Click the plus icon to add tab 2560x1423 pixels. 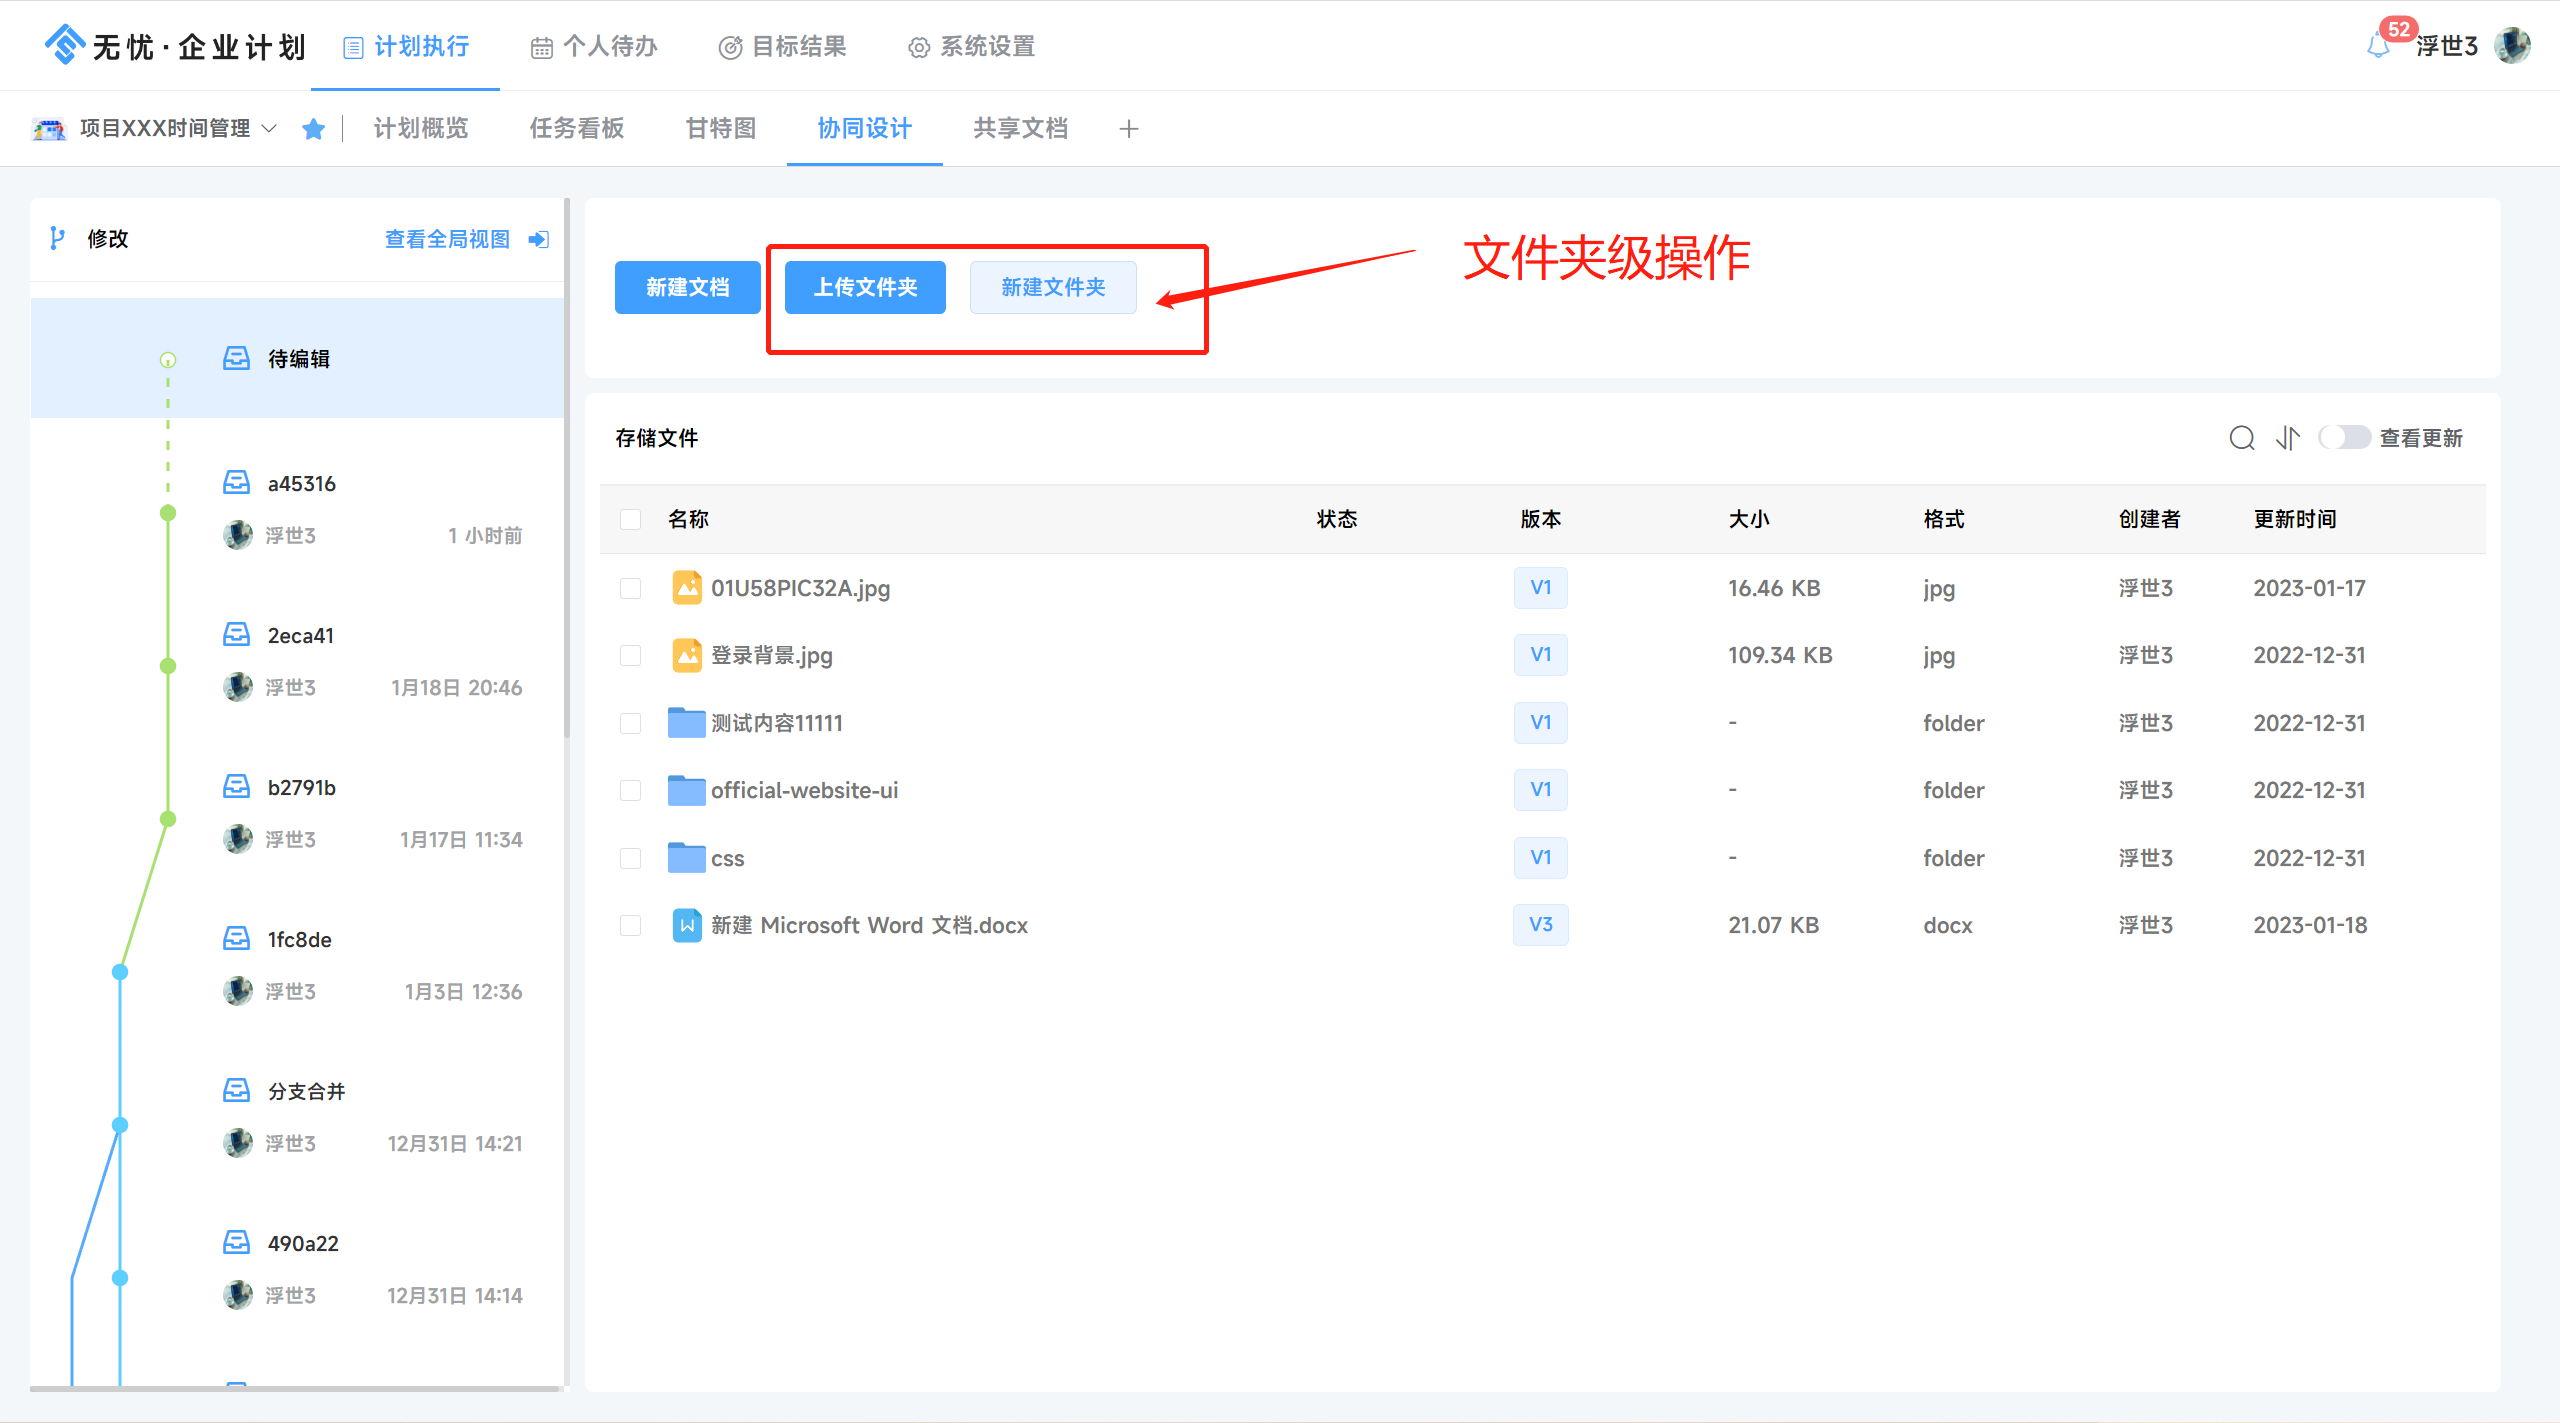(1129, 129)
